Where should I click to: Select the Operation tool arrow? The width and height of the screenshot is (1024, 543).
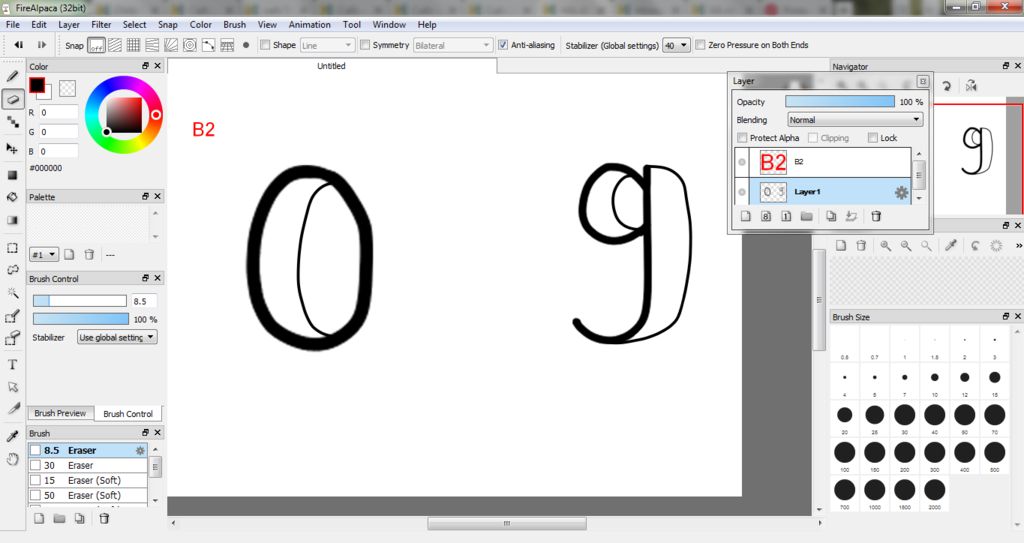click(12, 387)
